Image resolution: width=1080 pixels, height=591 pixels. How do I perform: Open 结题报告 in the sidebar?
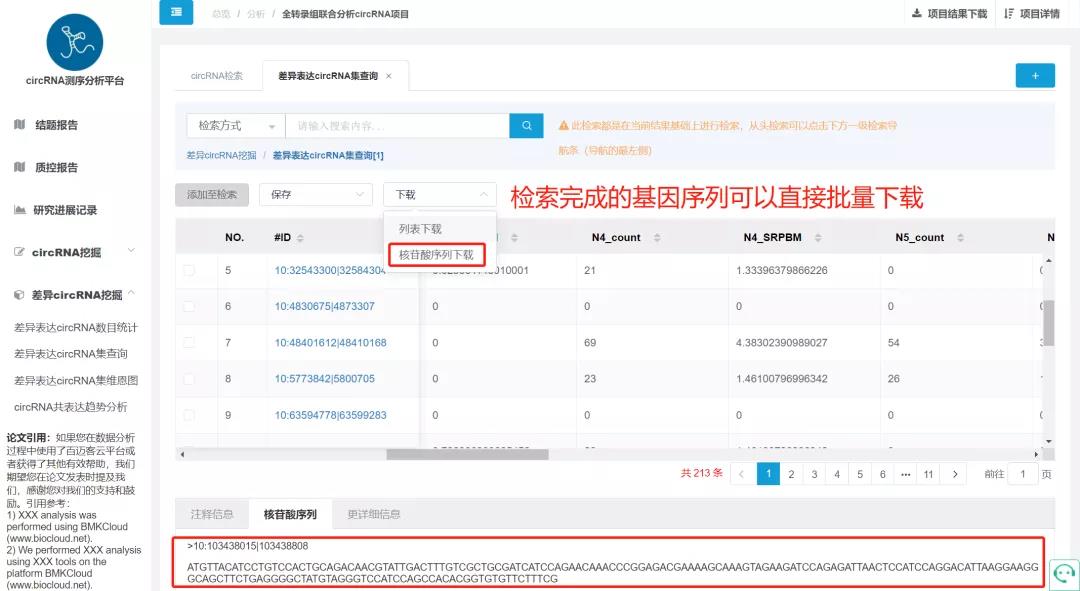(x=56, y=125)
